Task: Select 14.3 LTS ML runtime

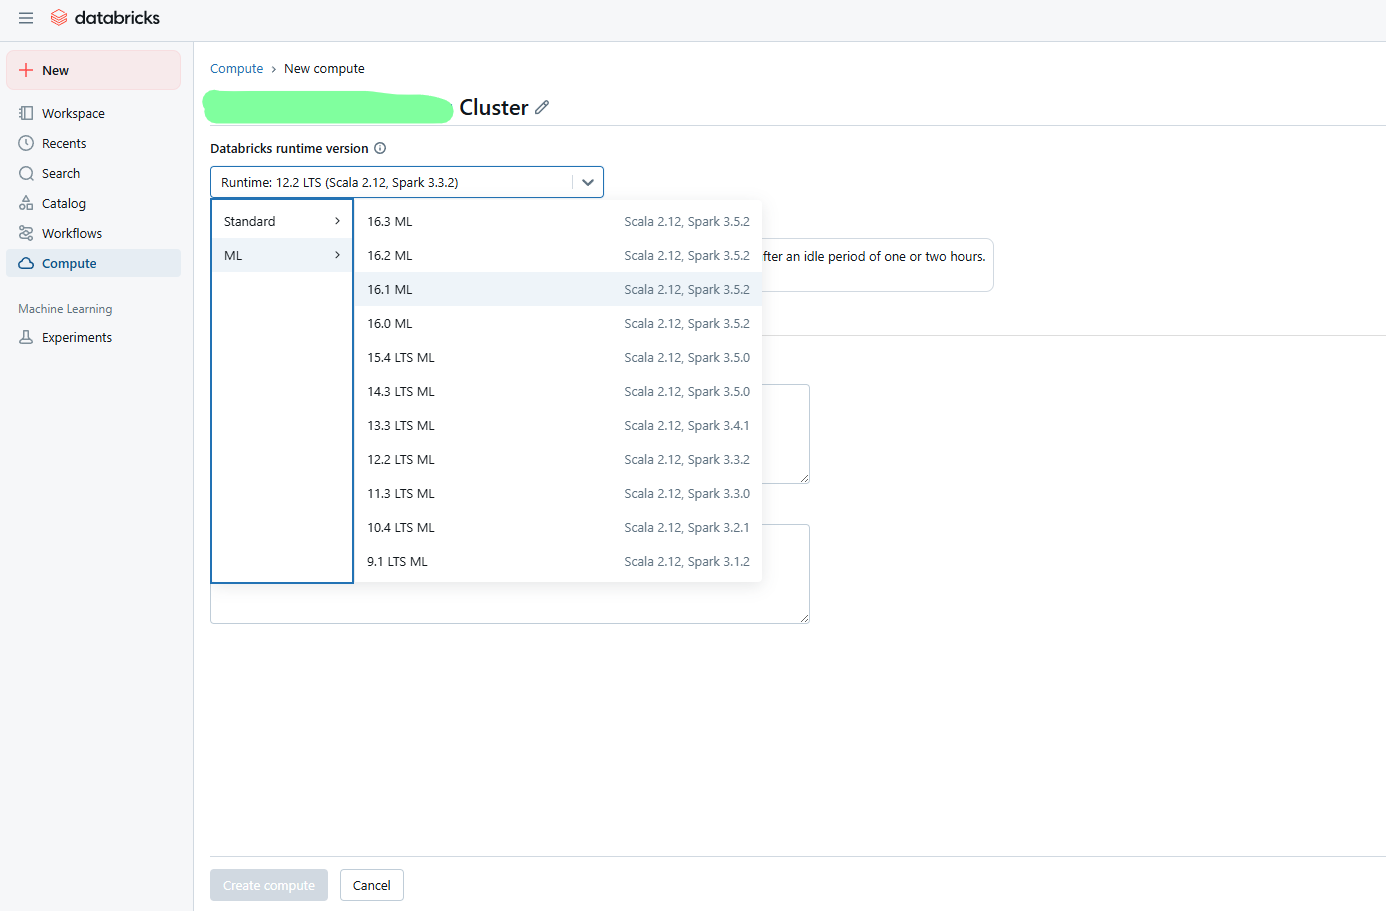Action: [558, 391]
